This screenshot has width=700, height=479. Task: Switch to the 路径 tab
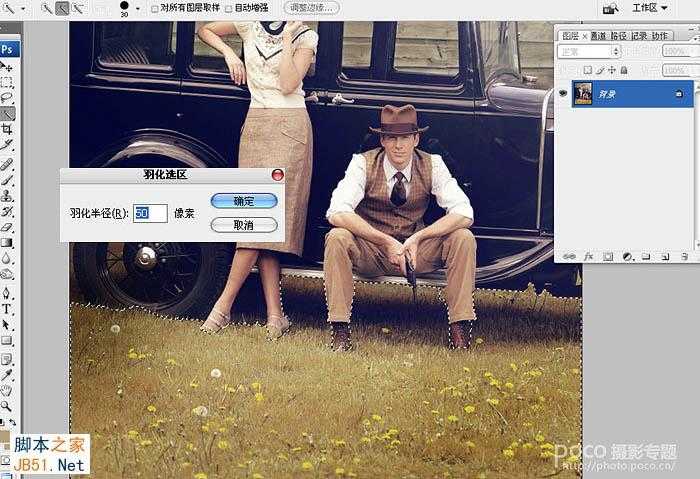619,36
